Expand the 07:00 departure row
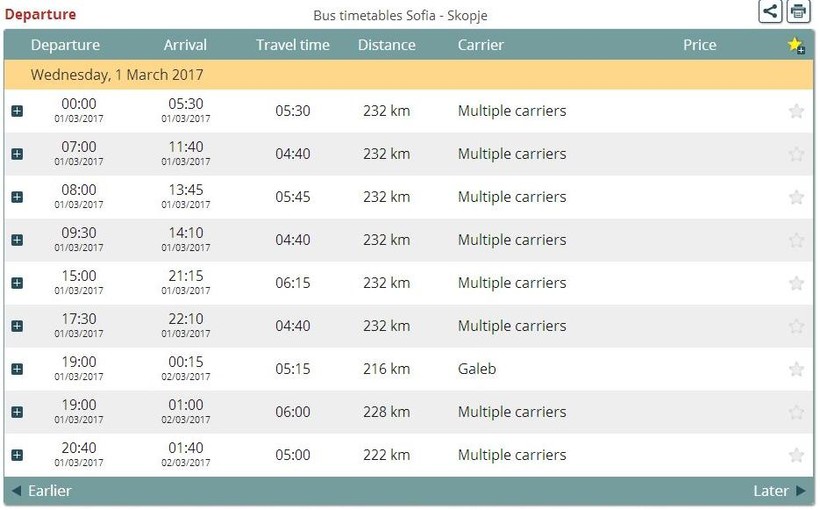The width and height of the screenshot is (820, 510). point(17,154)
